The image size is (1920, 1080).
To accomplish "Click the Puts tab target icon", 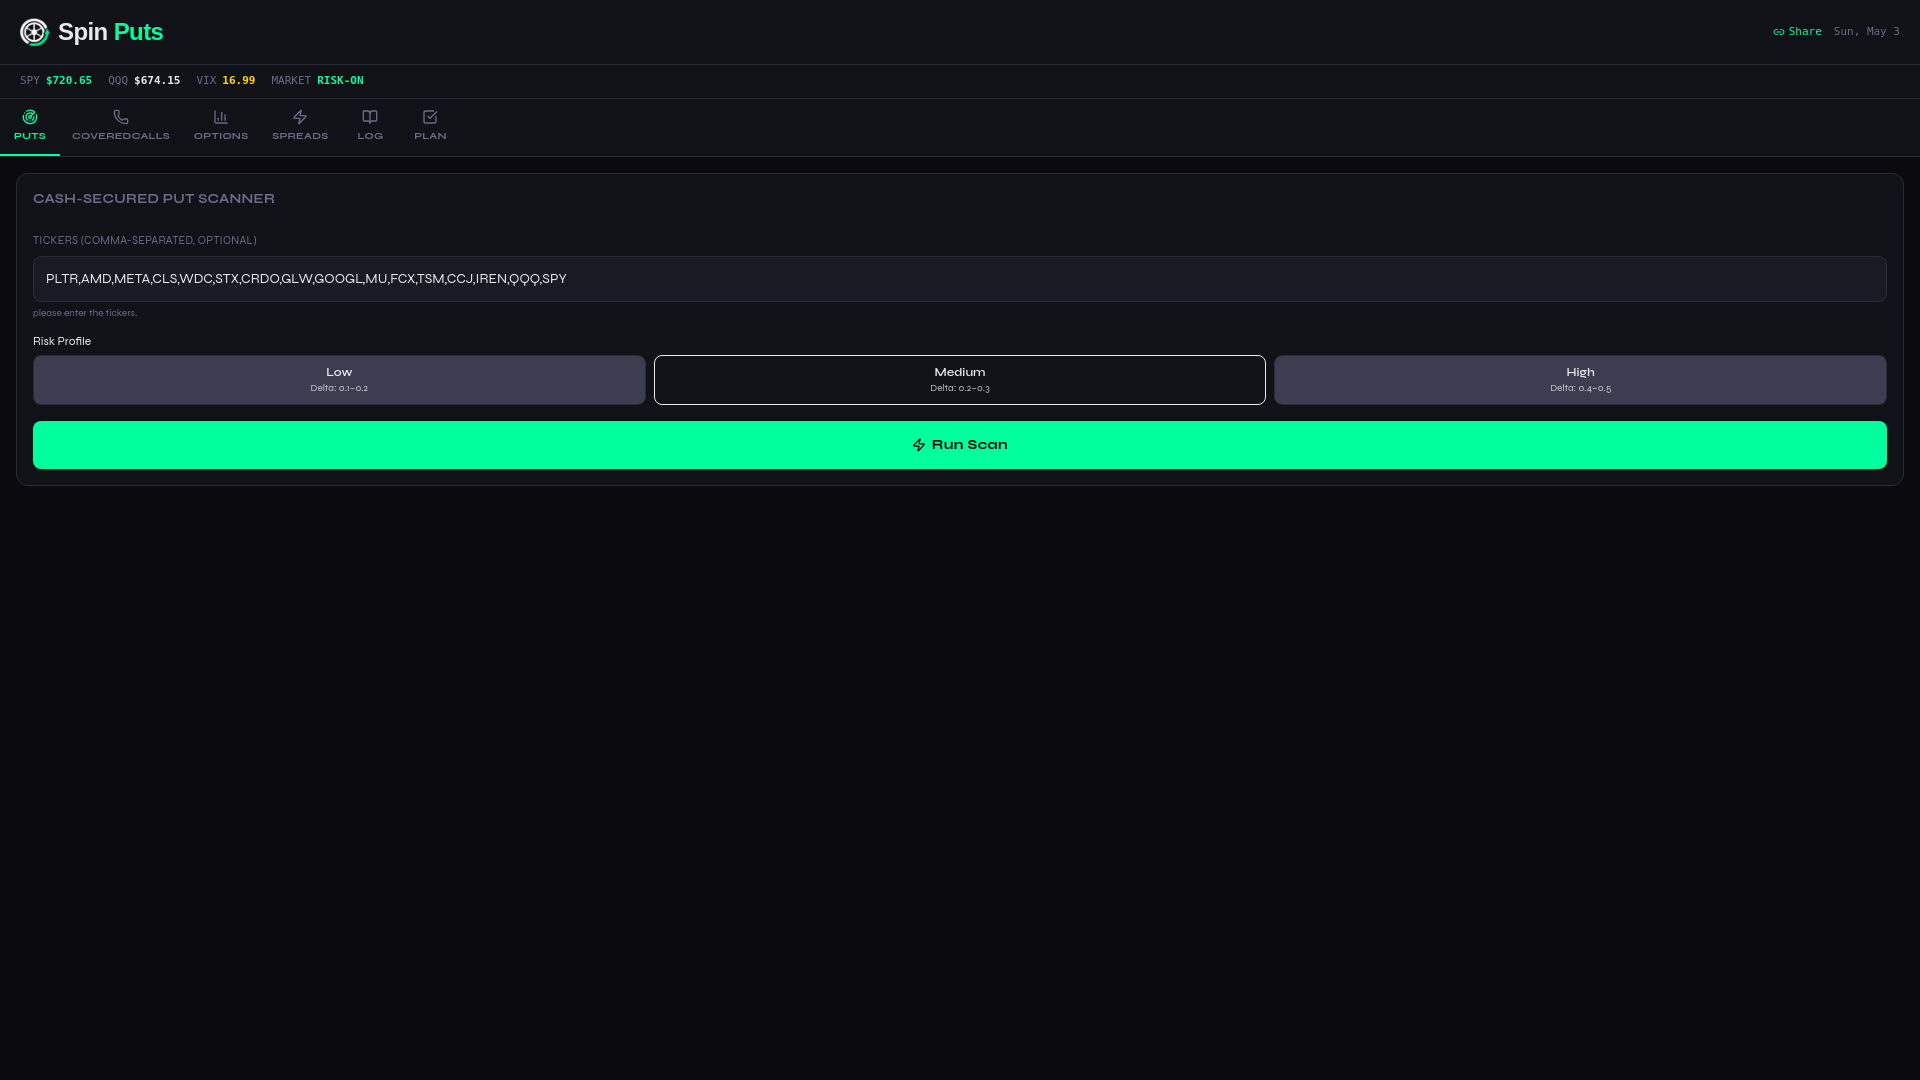I will [x=30, y=117].
